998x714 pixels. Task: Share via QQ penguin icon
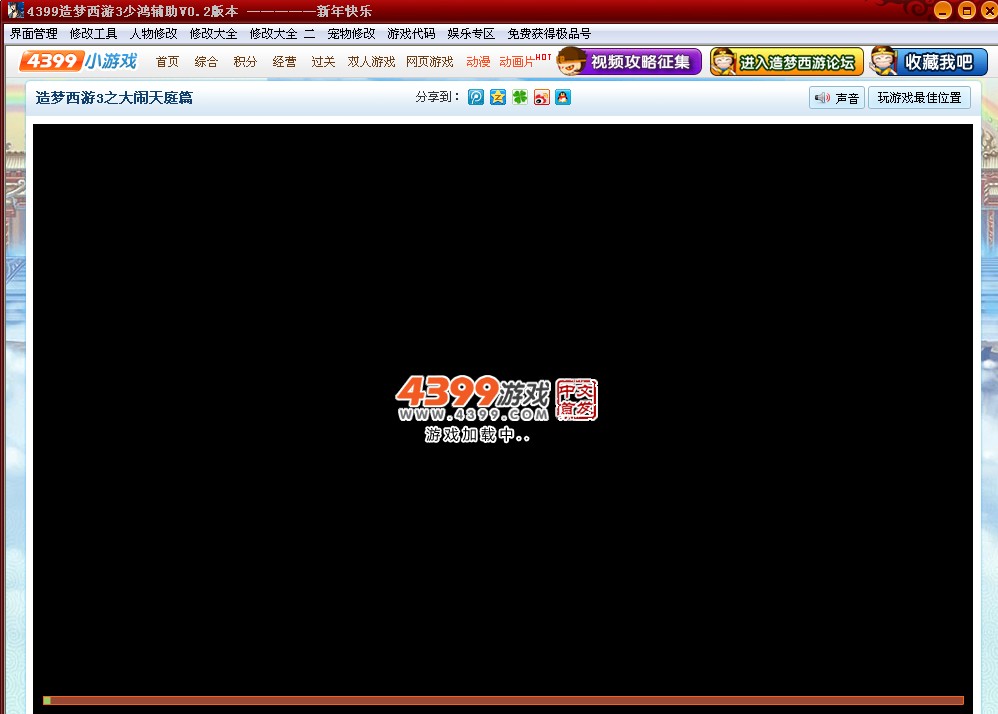[x=563, y=97]
